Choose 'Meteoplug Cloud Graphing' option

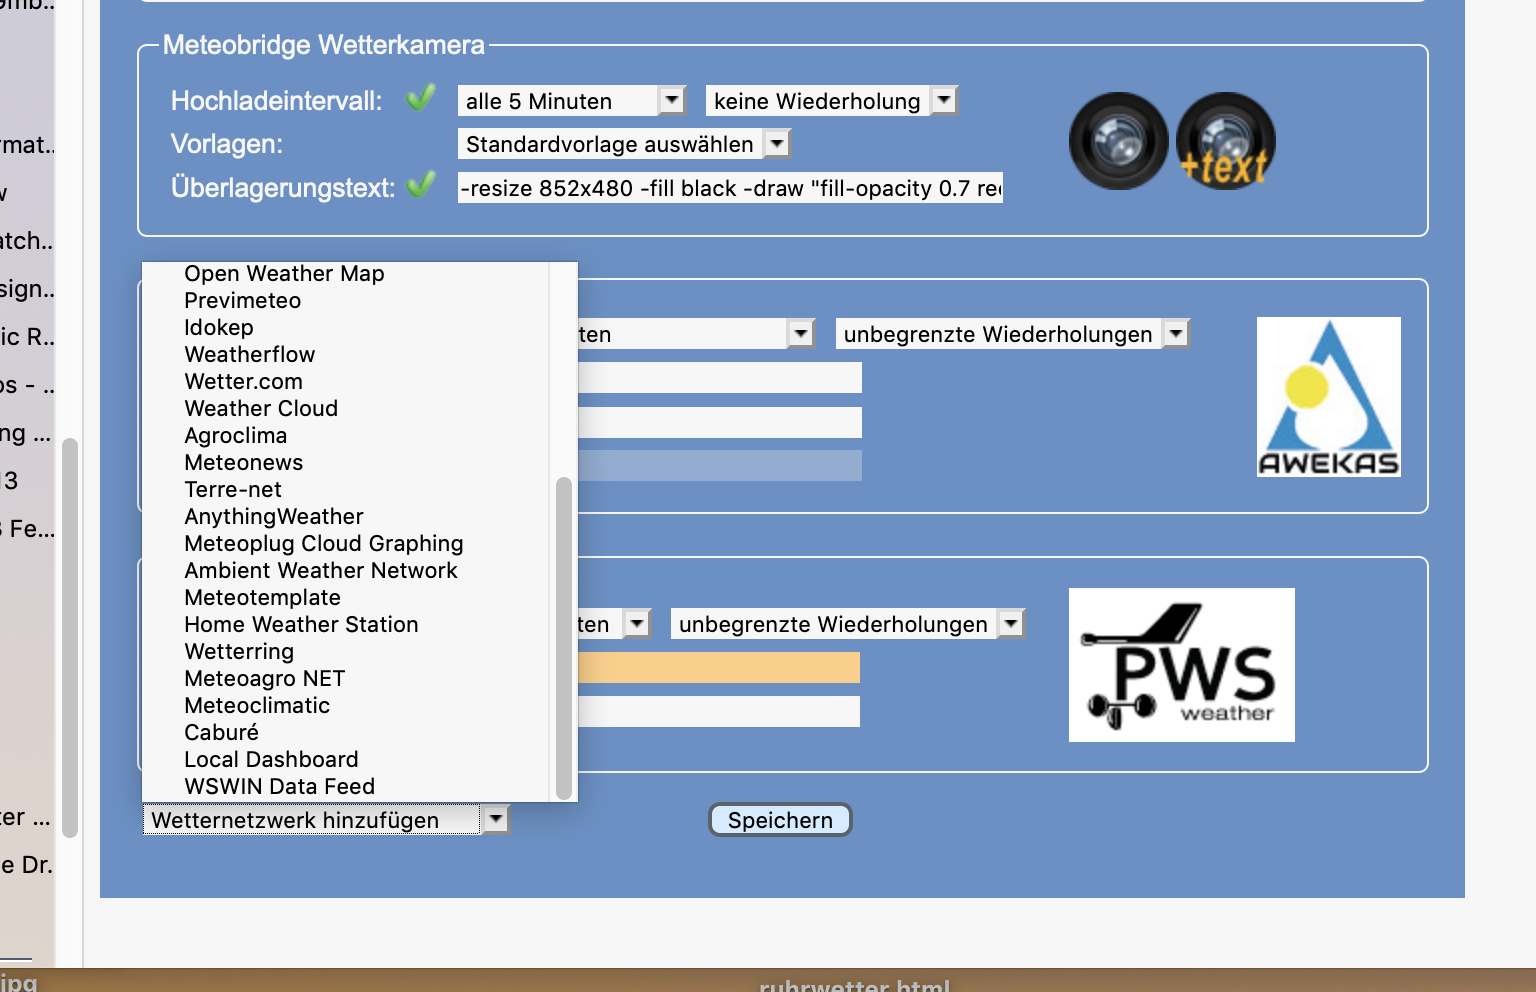(323, 544)
